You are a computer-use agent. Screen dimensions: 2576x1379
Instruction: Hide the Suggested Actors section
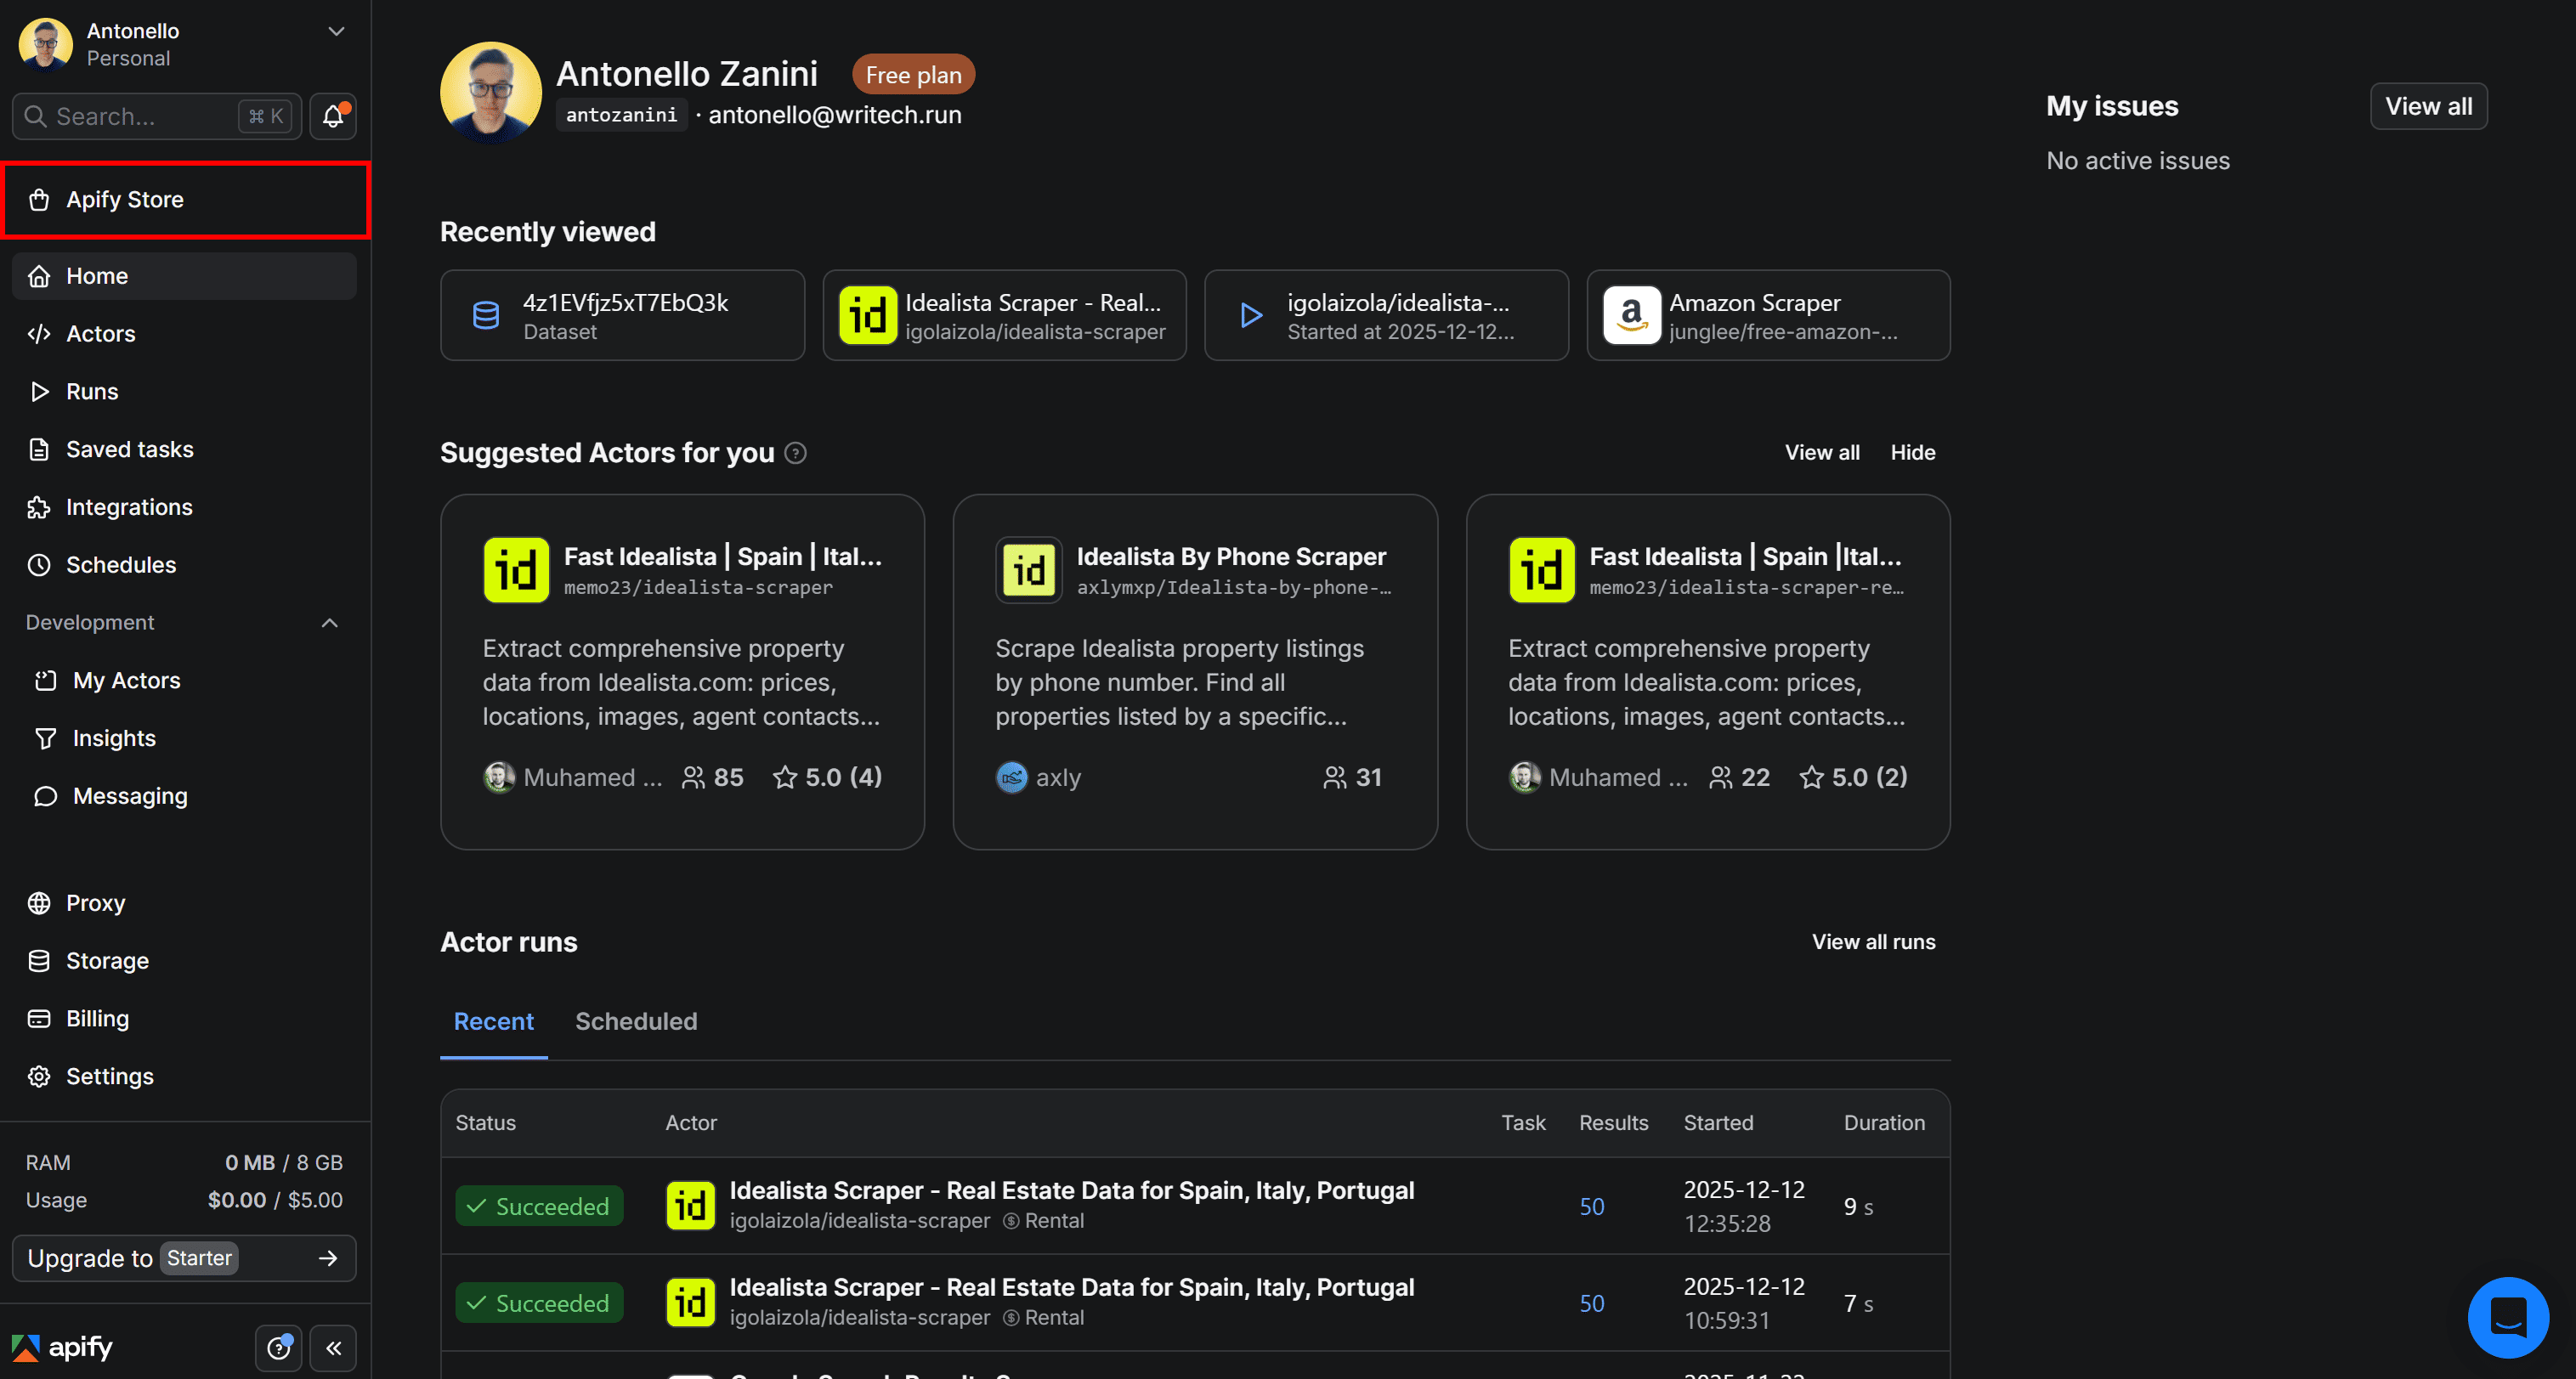click(1912, 452)
